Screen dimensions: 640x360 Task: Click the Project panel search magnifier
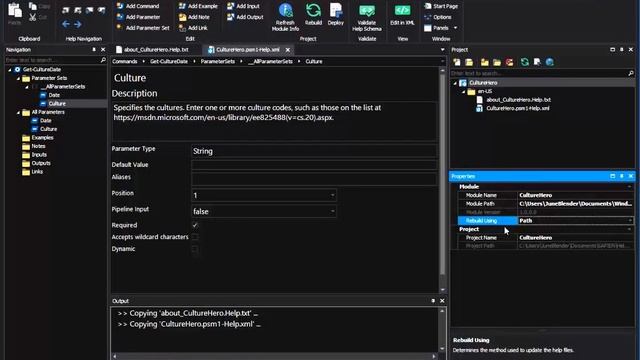(x=631, y=73)
